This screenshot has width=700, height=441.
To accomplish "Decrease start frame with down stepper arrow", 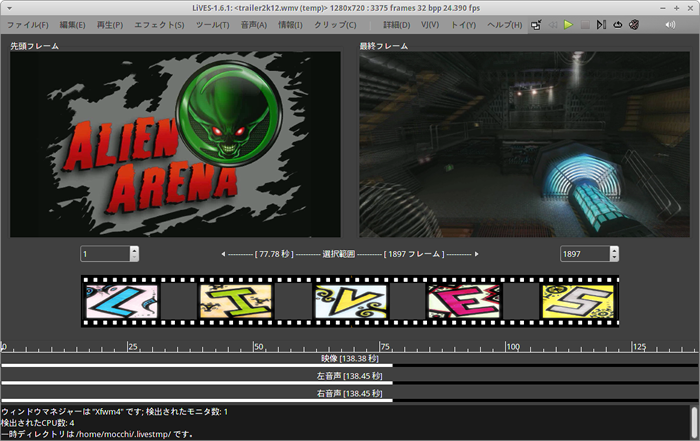I will tap(134, 258).
